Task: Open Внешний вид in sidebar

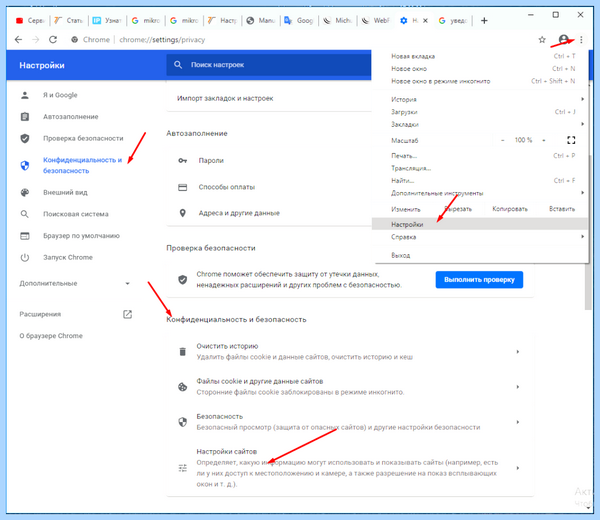Action: 65,192
